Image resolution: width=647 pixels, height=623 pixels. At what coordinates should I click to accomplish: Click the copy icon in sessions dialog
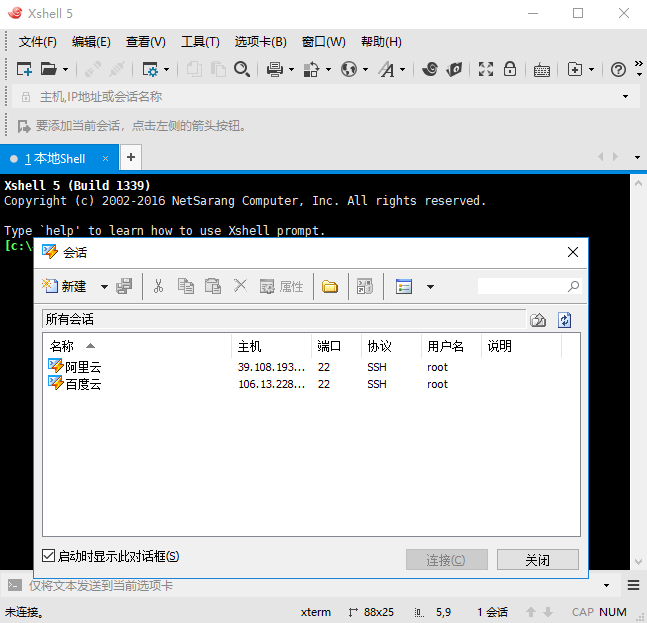click(x=186, y=286)
